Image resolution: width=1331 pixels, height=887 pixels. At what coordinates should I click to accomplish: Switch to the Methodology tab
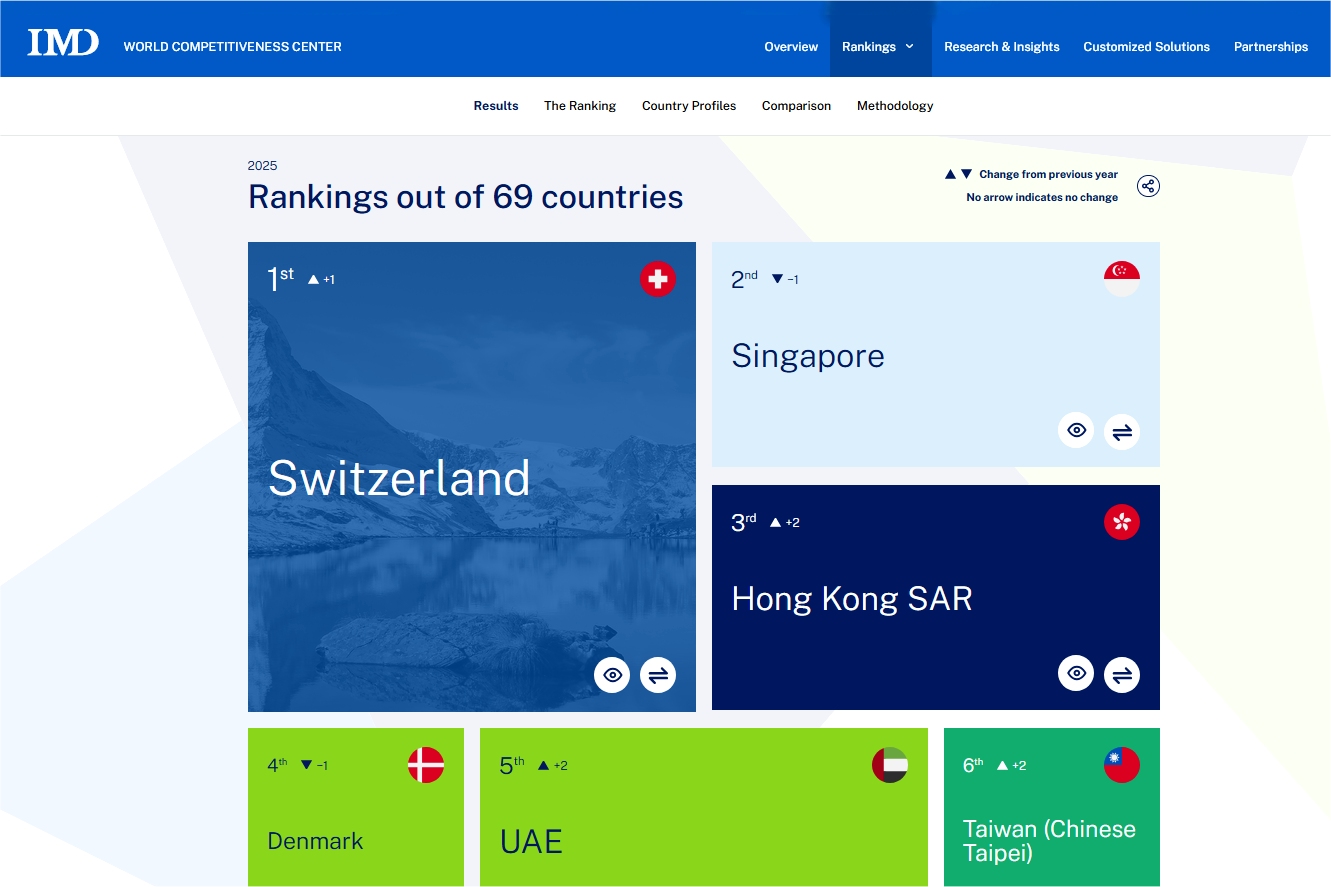pyautogui.click(x=894, y=106)
